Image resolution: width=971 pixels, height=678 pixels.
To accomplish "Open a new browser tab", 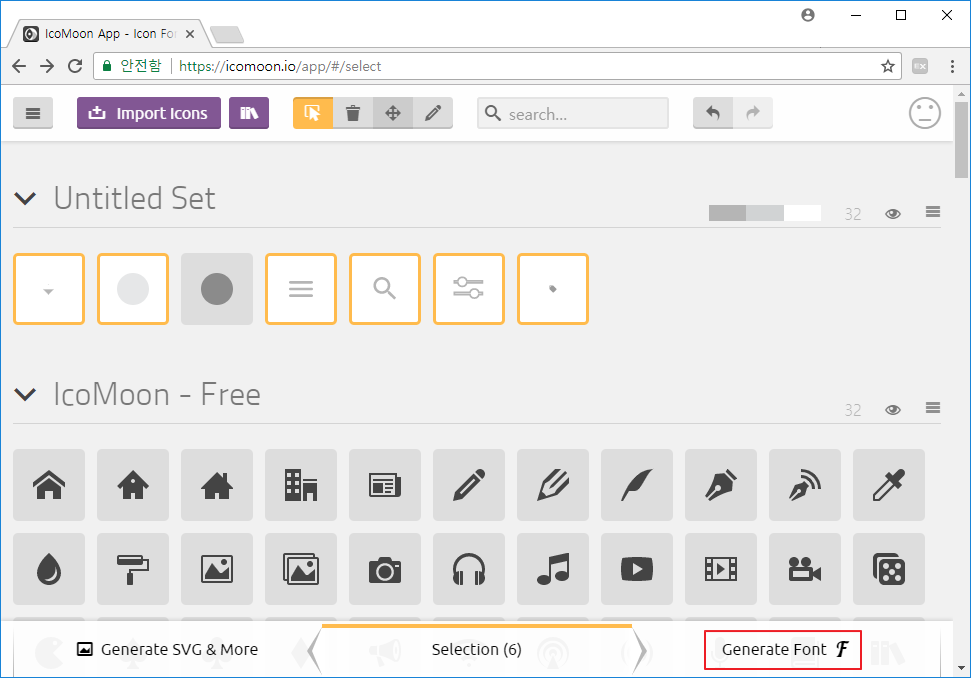I will (227, 35).
